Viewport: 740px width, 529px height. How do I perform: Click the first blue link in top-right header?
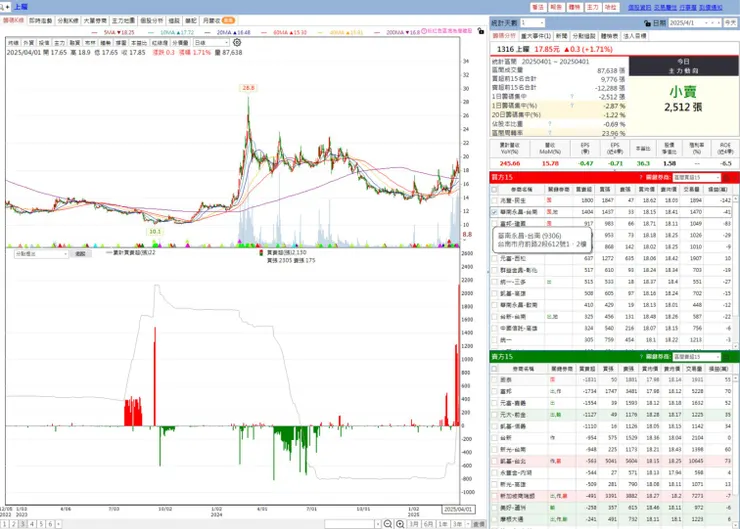[x=639, y=8]
